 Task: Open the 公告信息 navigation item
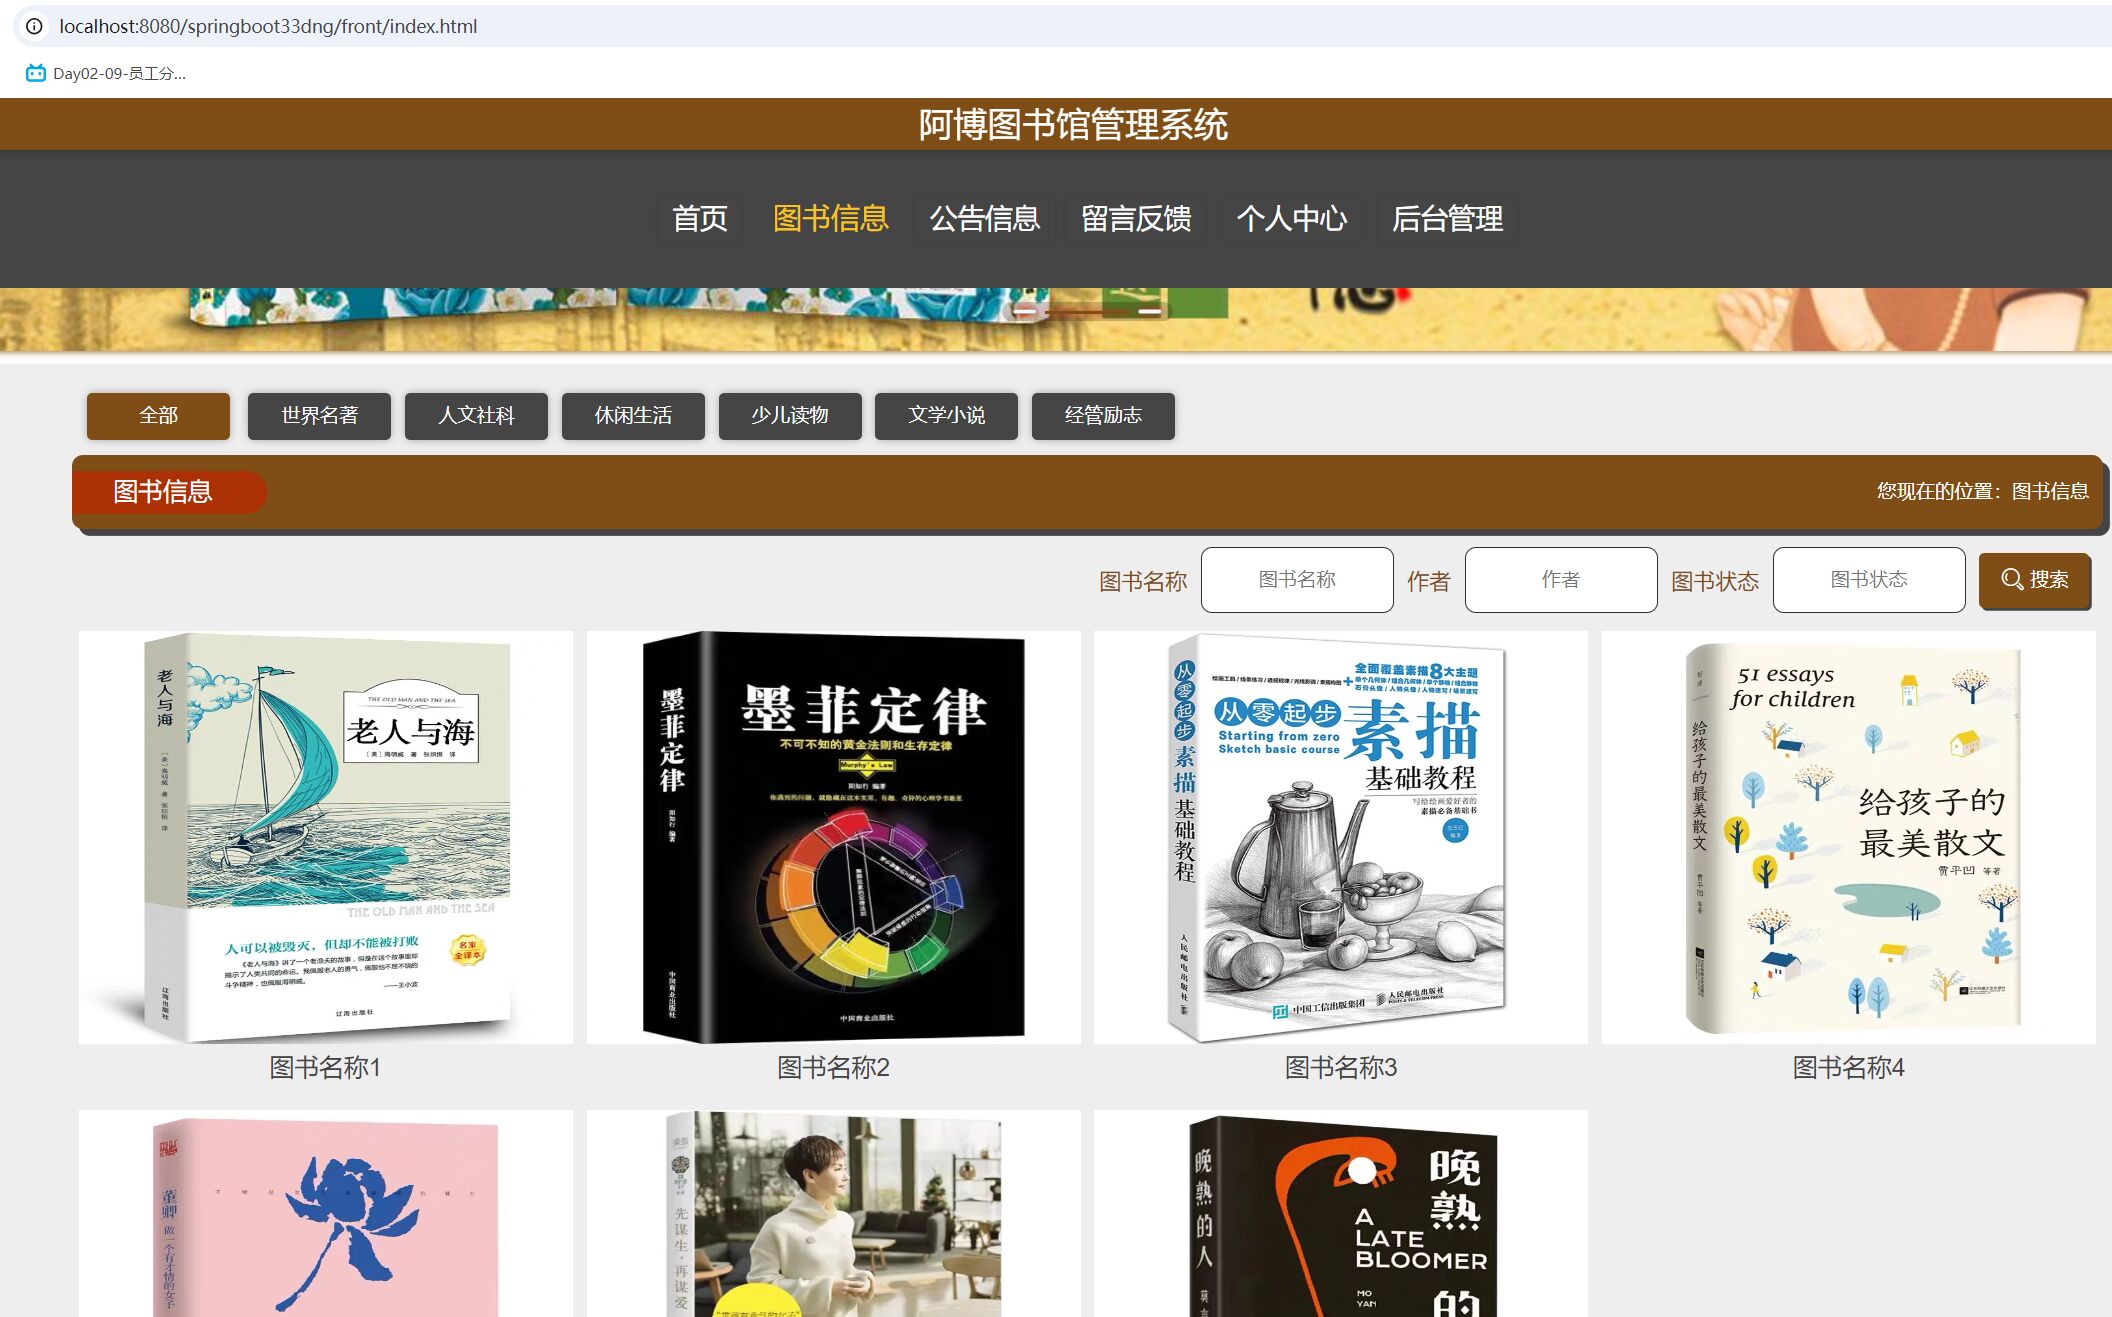pos(984,218)
